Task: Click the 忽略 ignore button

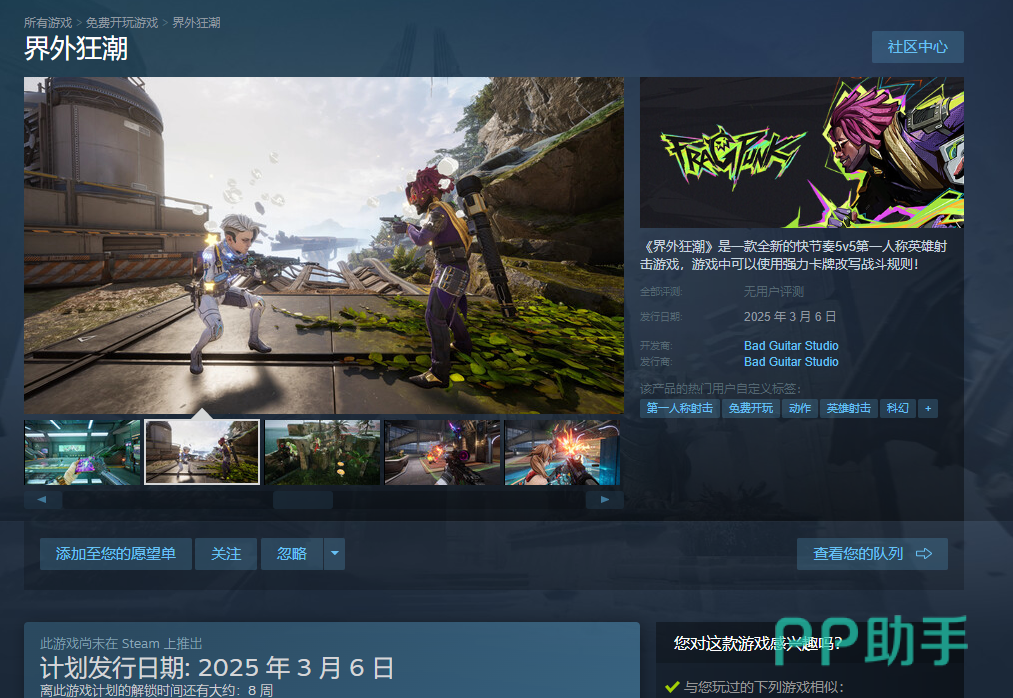Action: (x=292, y=554)
